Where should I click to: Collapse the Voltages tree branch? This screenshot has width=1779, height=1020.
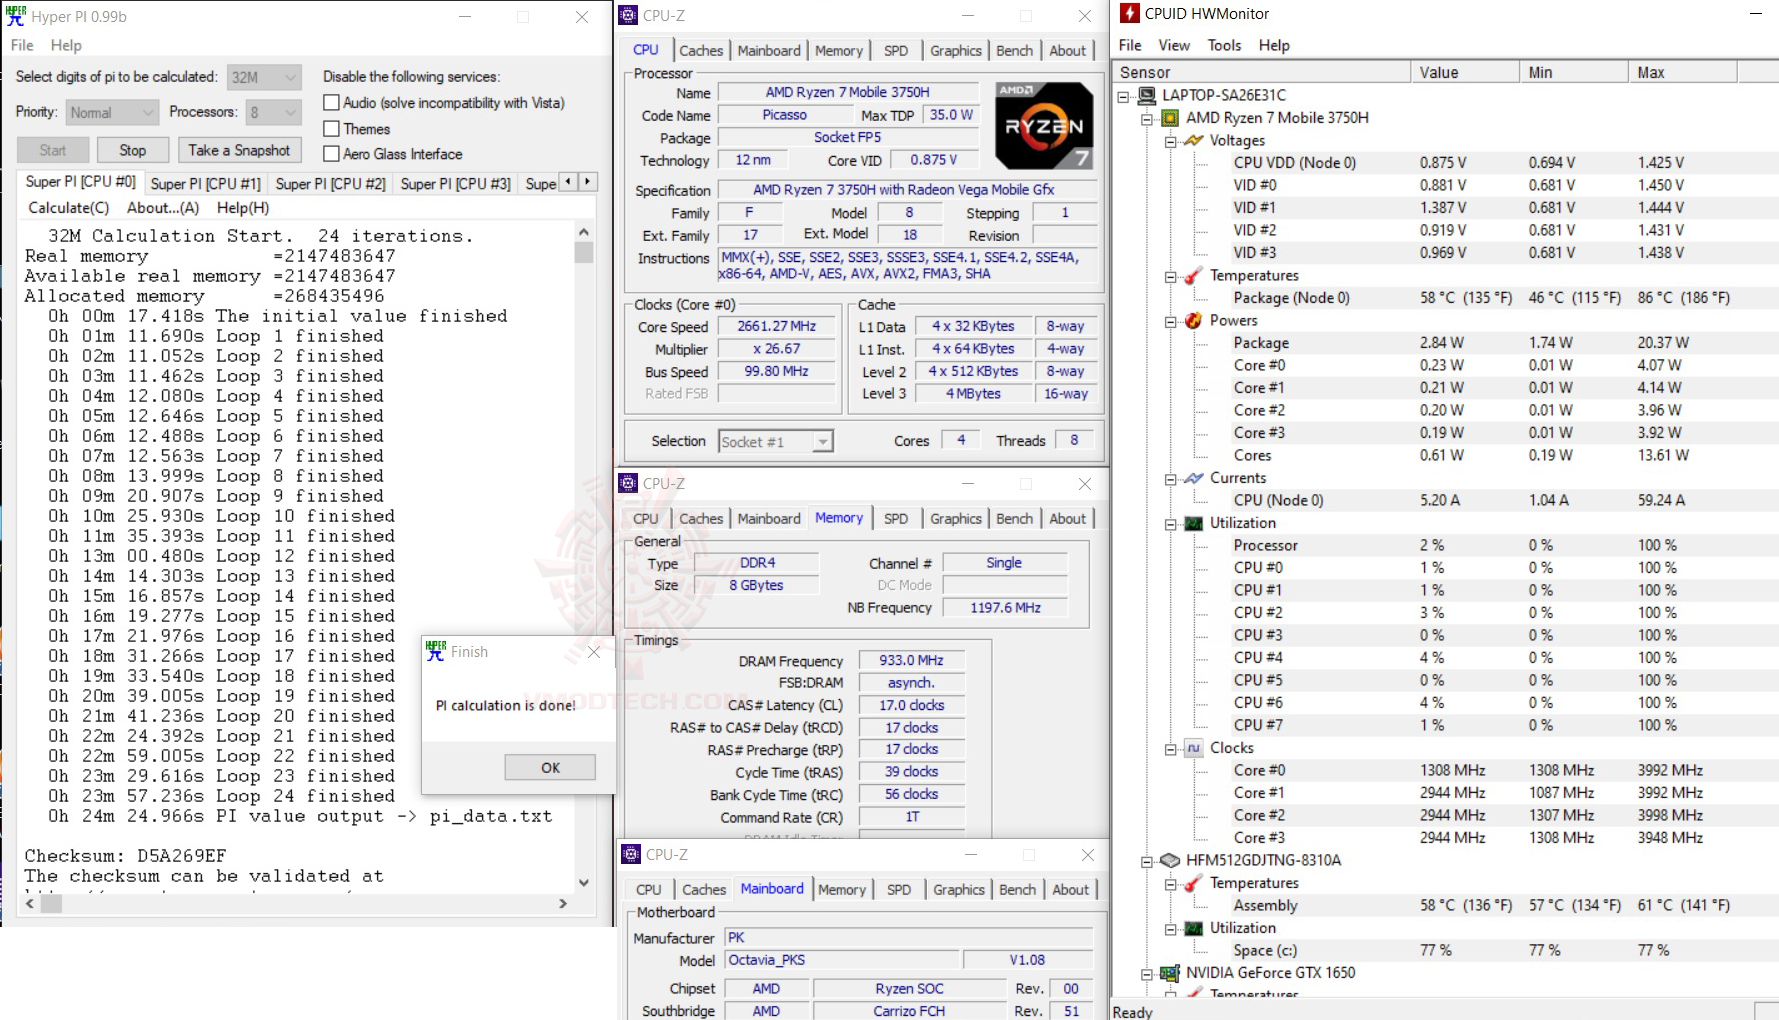pyautogui.click(x=1170, y=141)
